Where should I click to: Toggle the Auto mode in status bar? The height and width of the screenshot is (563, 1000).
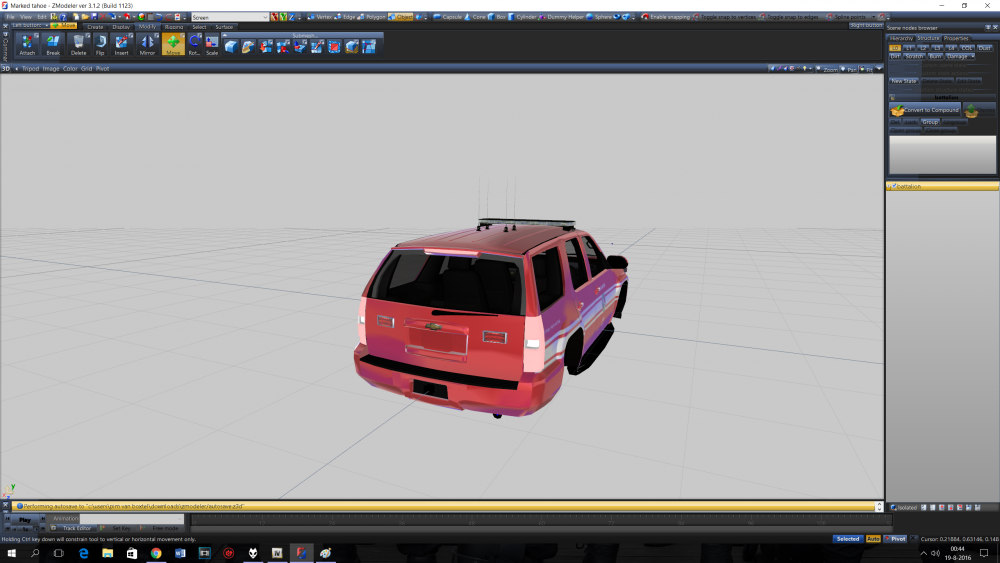pyautogui.click(x=873, y=539)
